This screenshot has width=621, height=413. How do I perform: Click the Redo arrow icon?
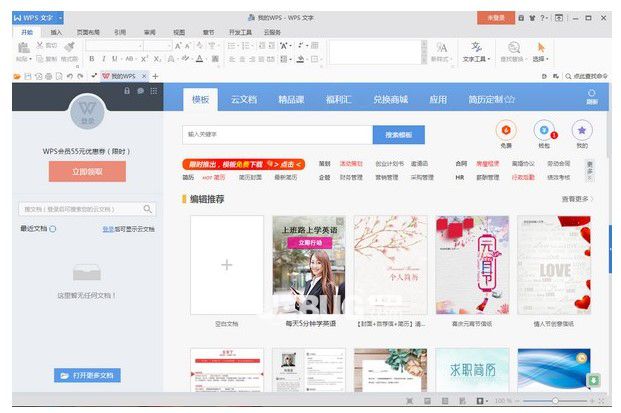[x=80, y=76]
